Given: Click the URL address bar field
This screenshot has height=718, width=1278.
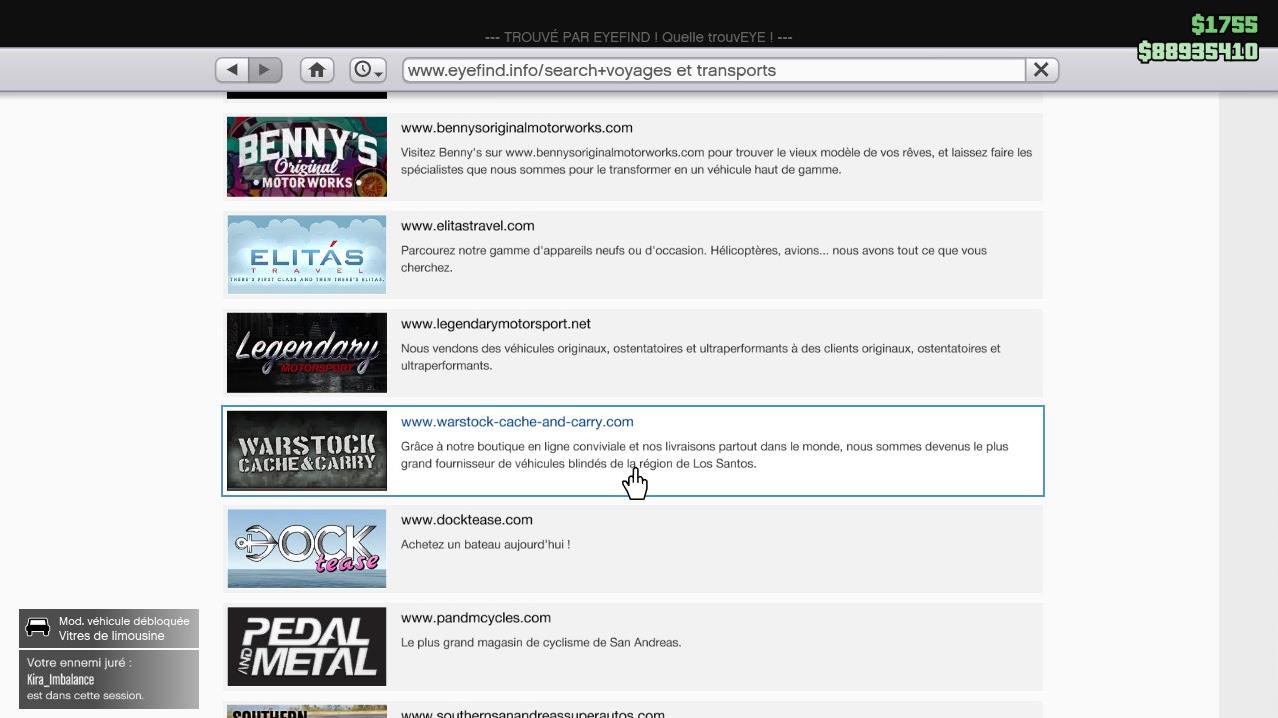Looking at the screenshot, I should tap(713, 70).
